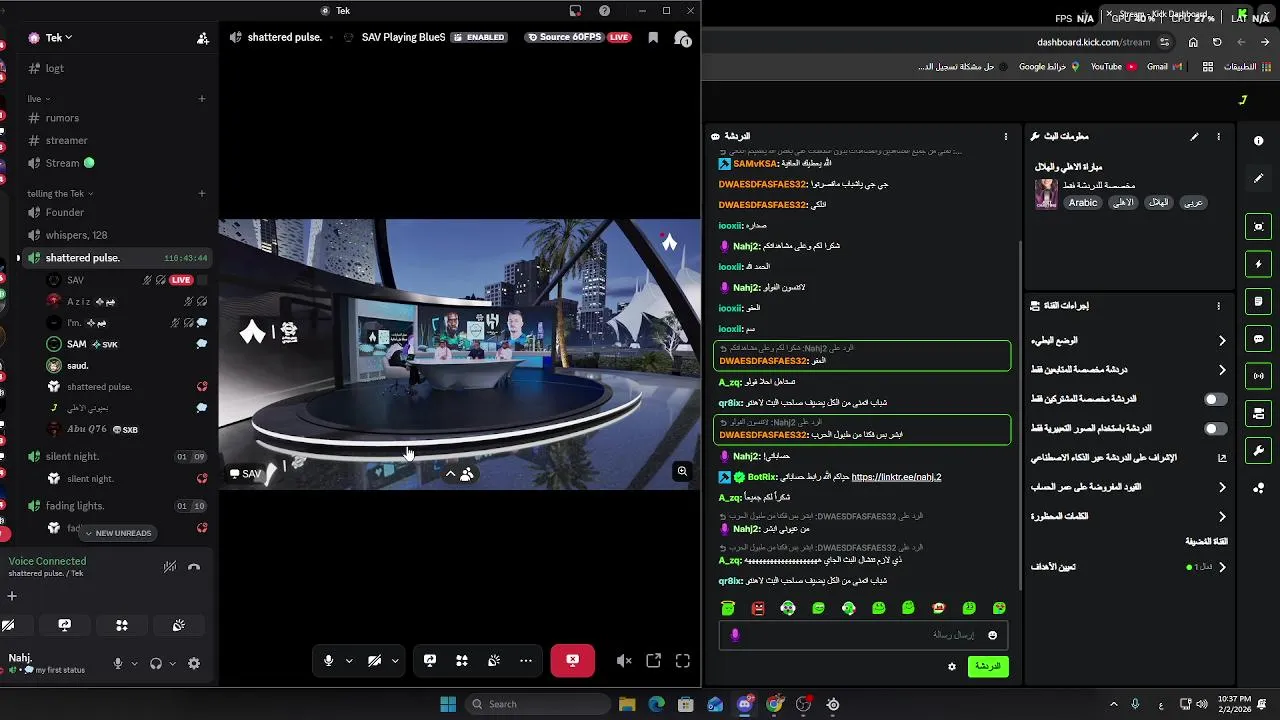
Task: Toggle subscribers-only chat switch
Action: (x=1215, y=399)
